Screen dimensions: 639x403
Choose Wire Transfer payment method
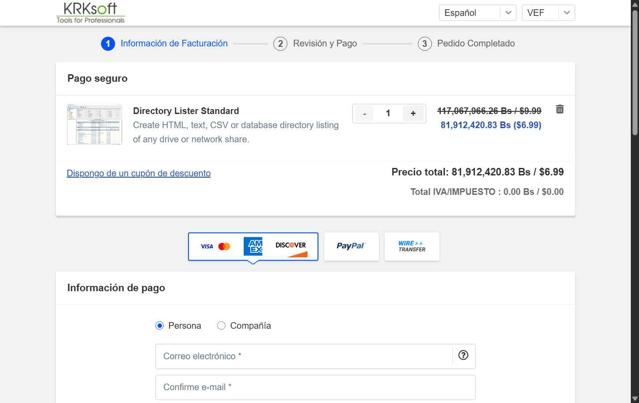pos(412,247)
